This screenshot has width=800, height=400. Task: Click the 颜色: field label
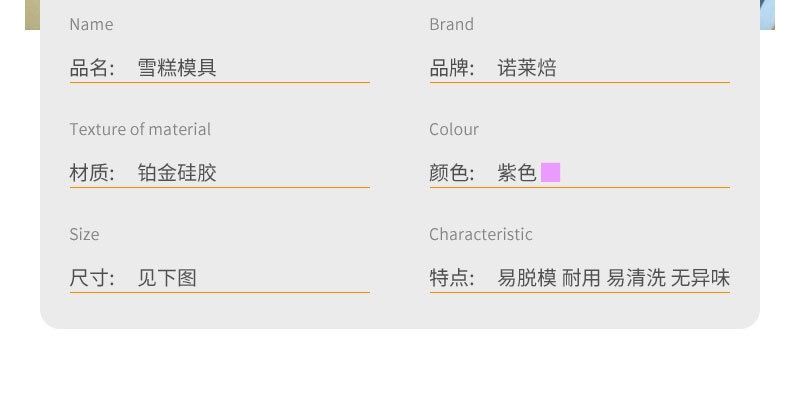(453, 173)
